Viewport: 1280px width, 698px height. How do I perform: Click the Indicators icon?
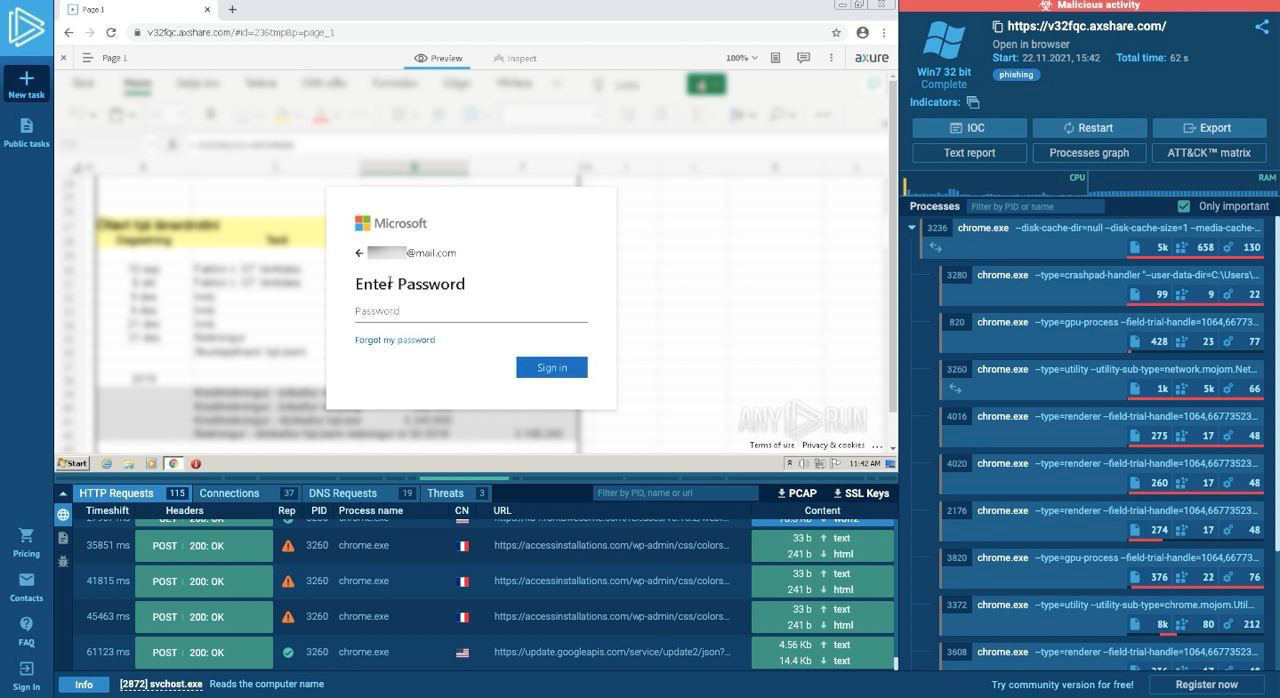(973, 103)
